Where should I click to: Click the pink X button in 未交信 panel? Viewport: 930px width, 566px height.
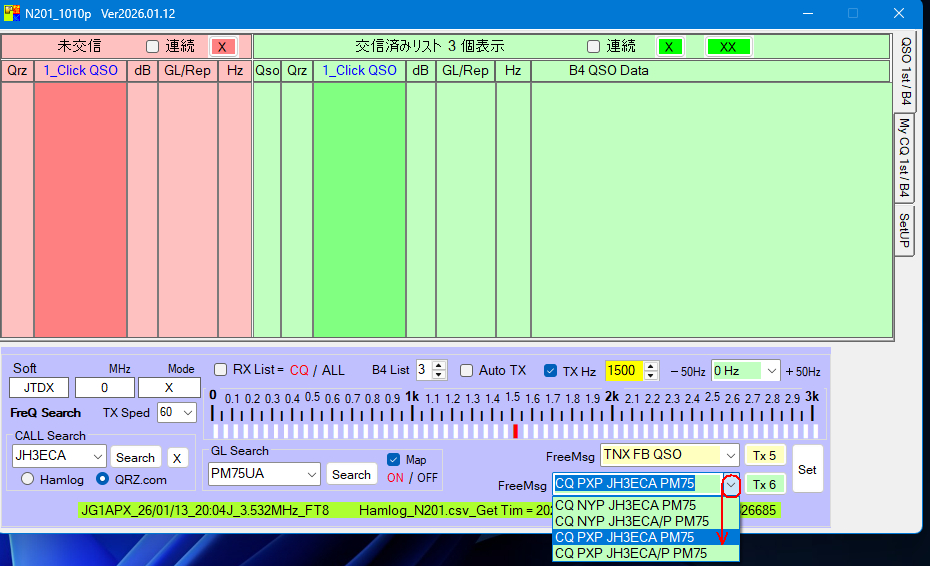(x=222, y=46)
